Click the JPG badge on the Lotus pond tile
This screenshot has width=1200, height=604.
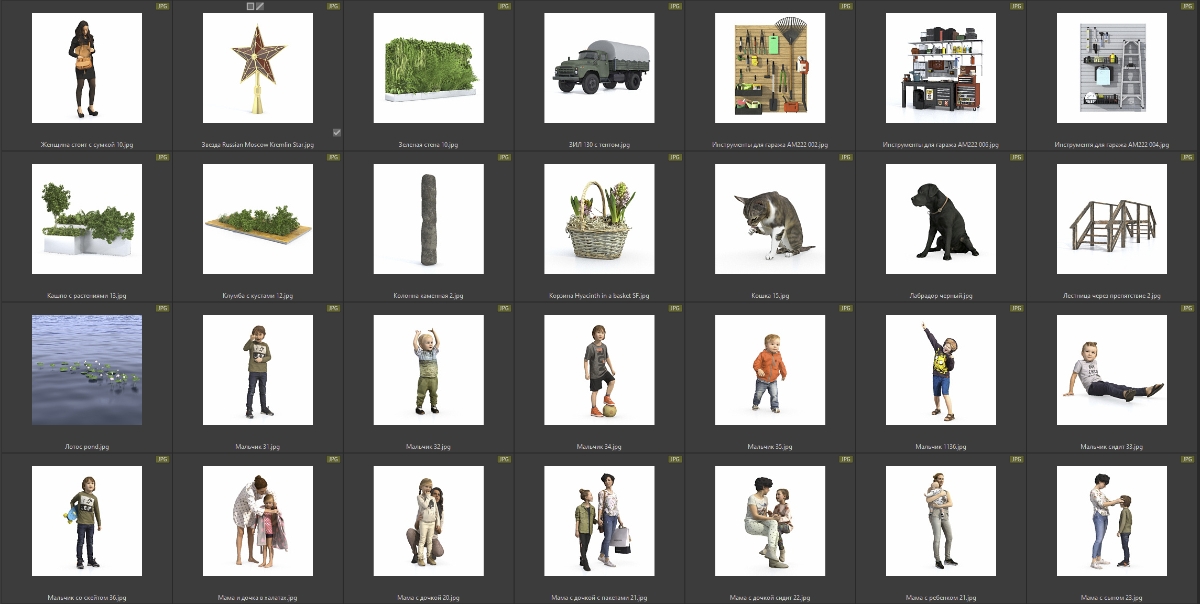[162, 308]
